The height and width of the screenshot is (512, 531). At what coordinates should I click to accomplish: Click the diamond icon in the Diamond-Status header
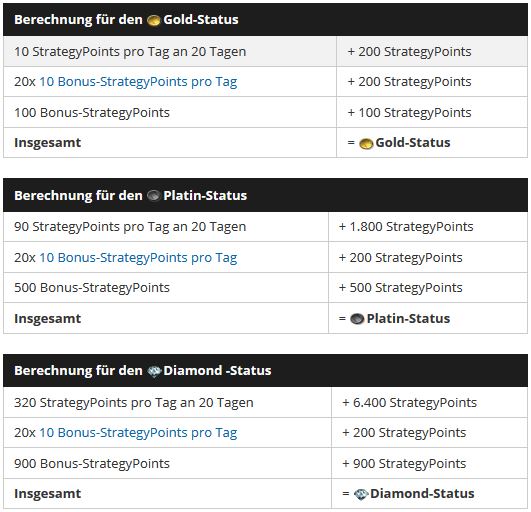click(154, 371)
